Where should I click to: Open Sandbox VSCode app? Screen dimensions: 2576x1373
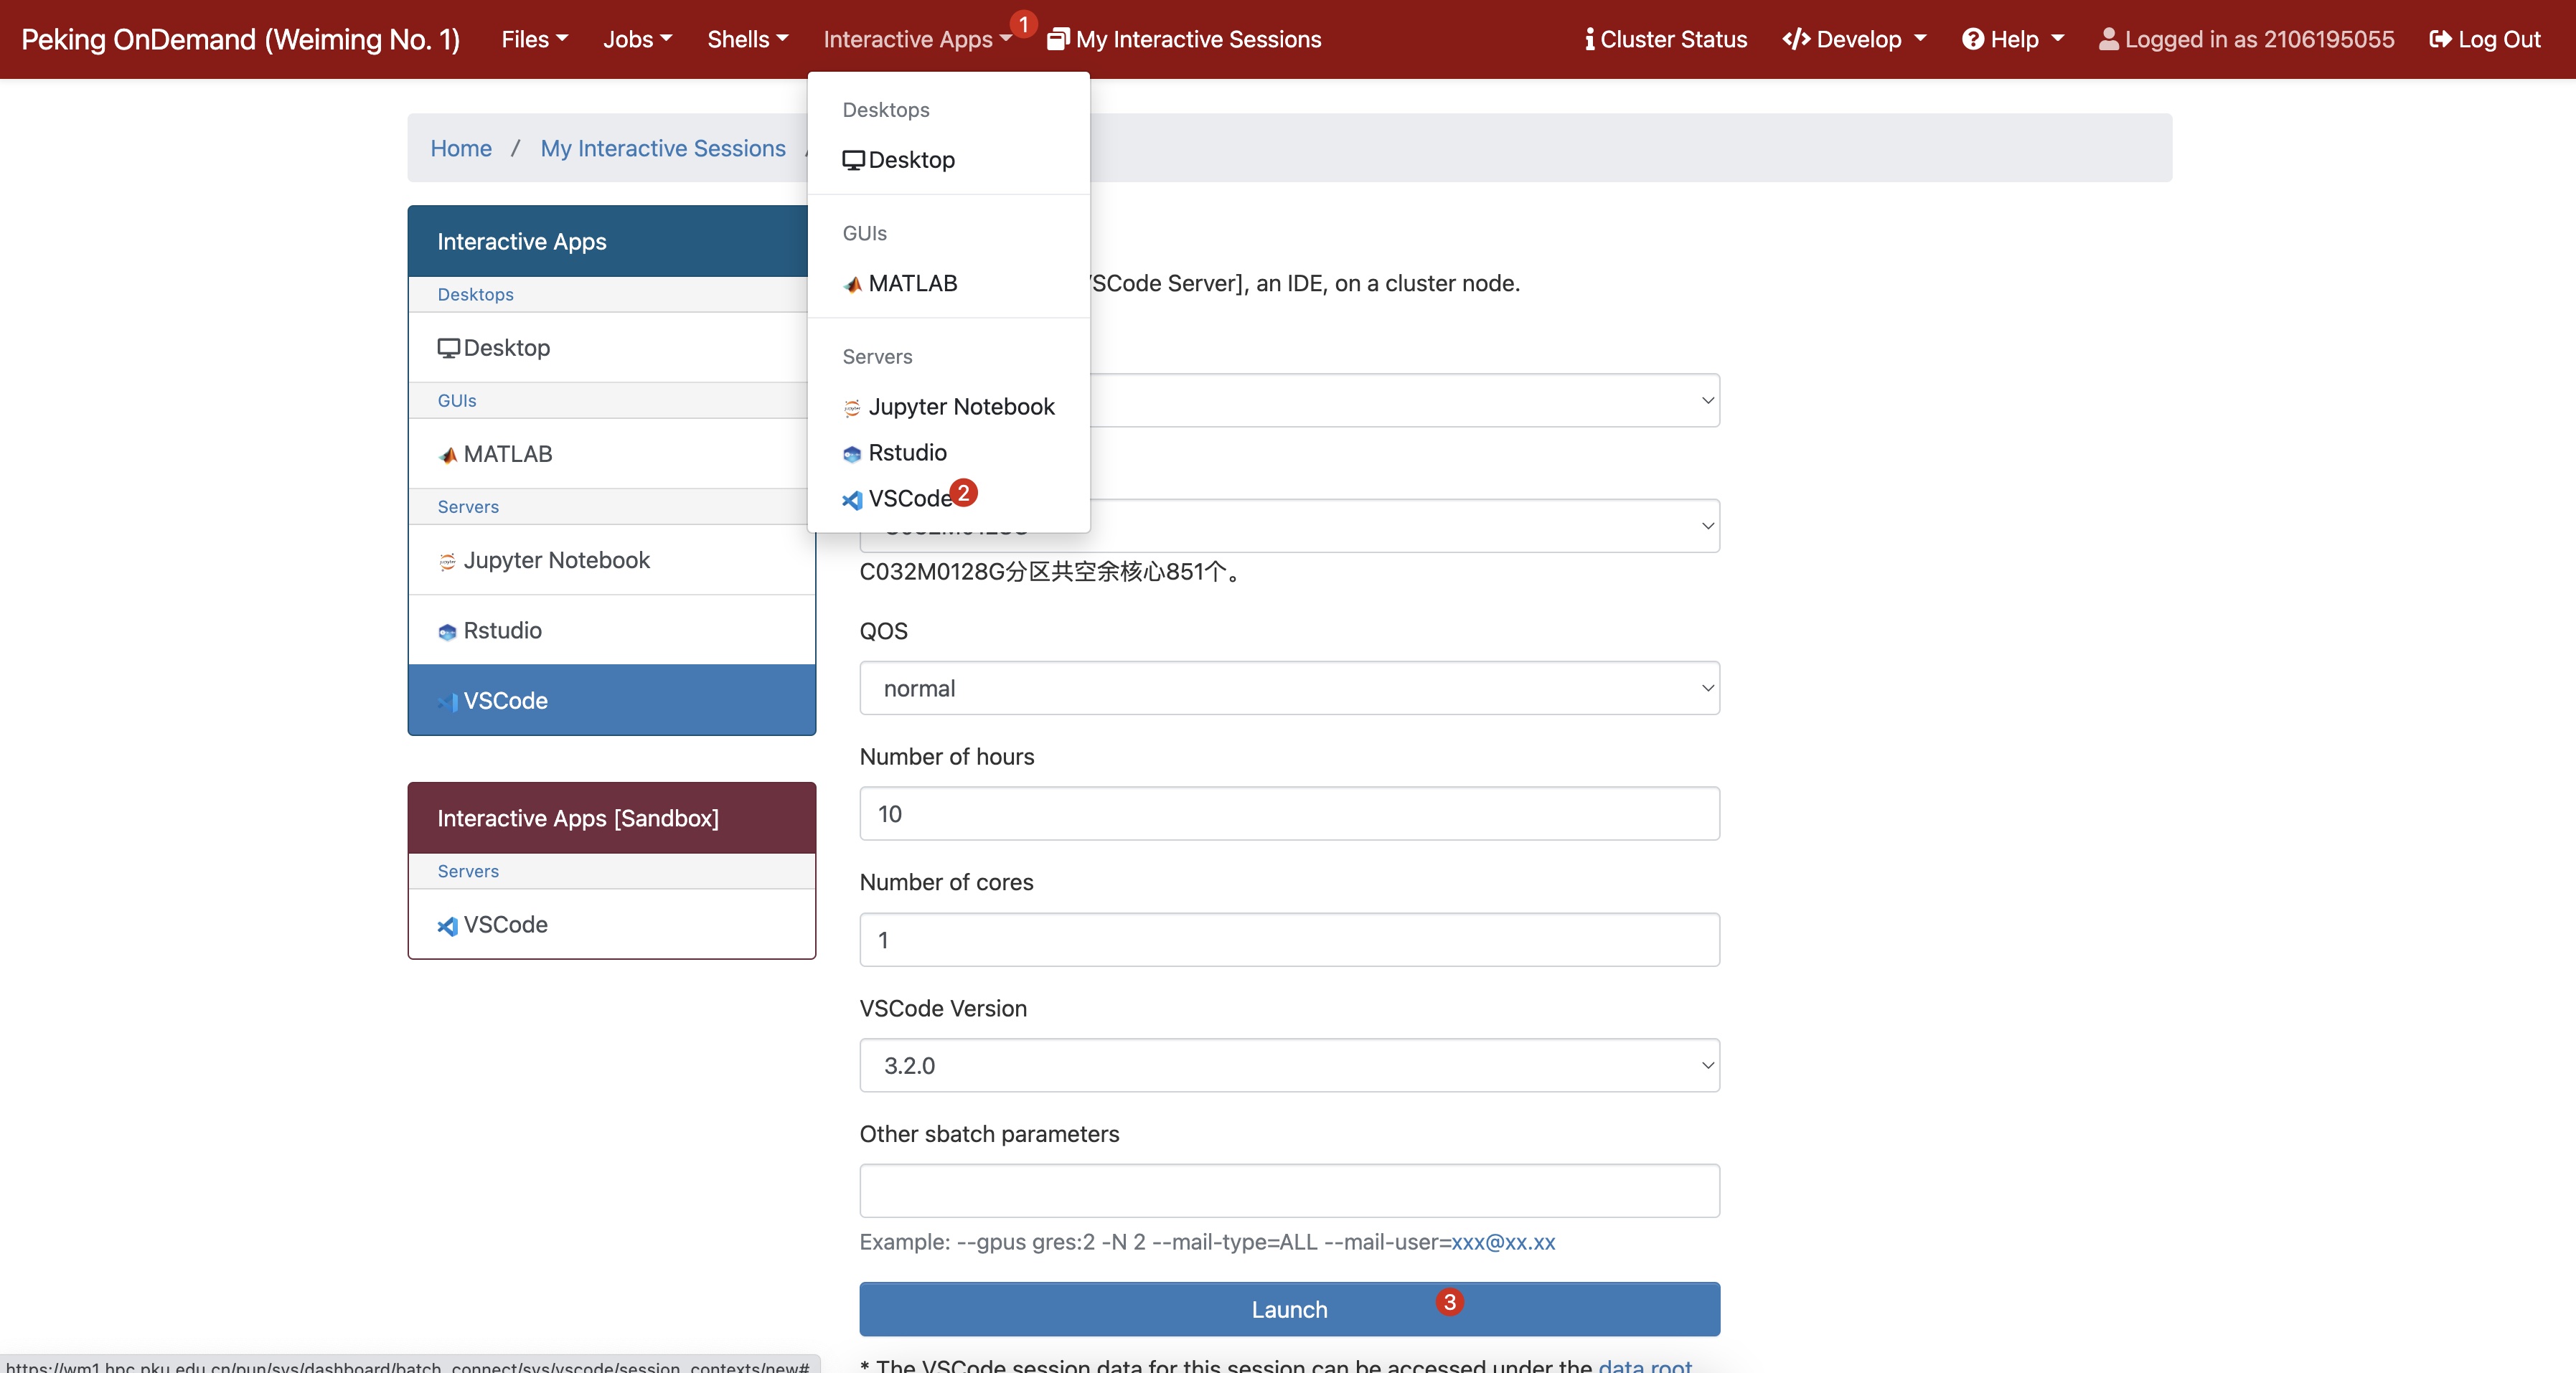[x=611, y=924]
